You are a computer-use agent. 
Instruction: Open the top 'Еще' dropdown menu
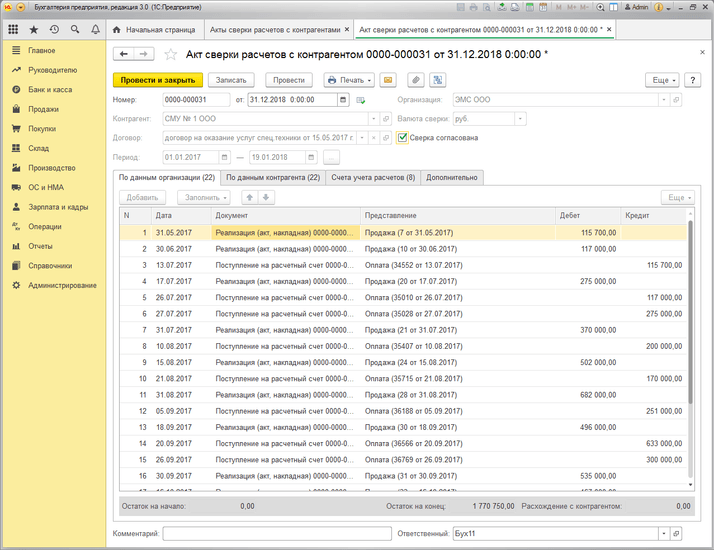click(x=662, y=79)
